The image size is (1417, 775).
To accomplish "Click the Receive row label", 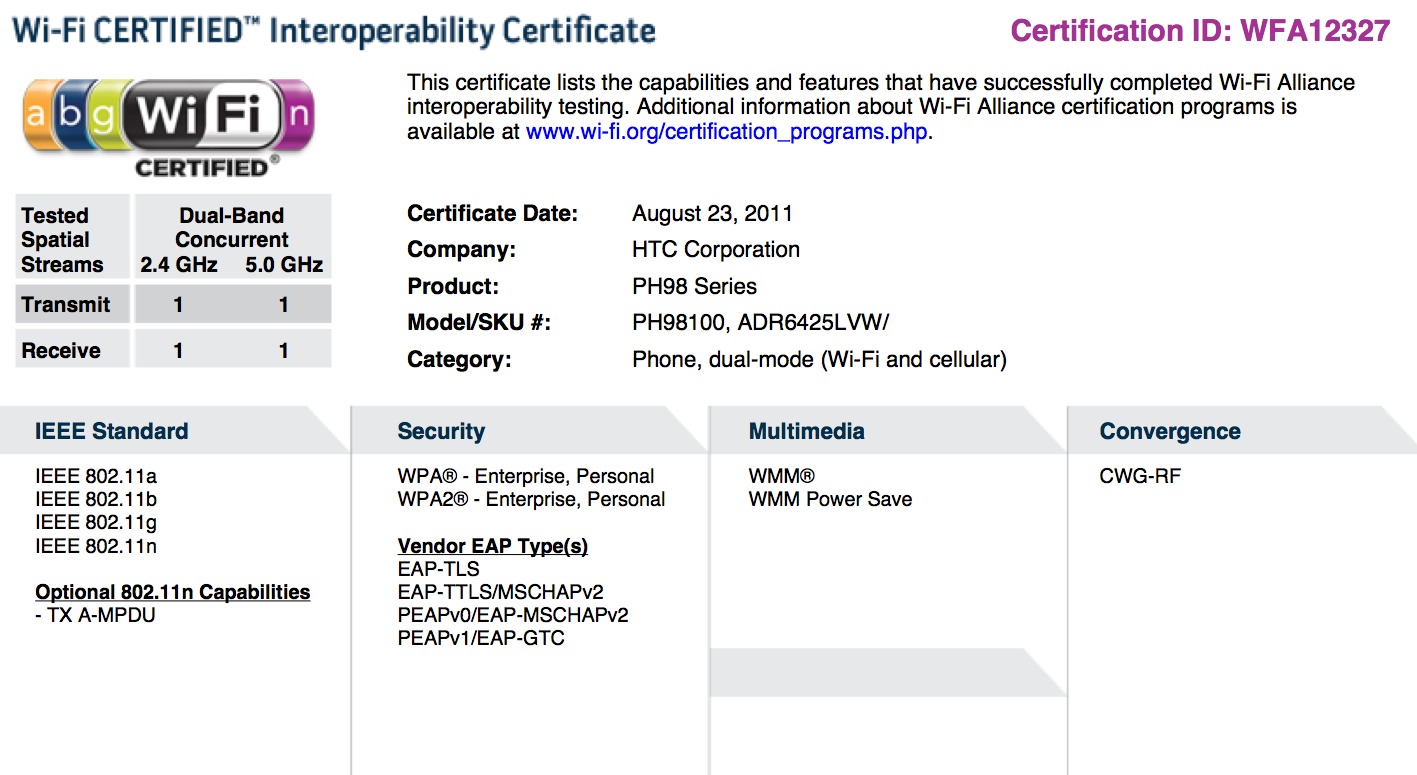I will coord(61,351).
